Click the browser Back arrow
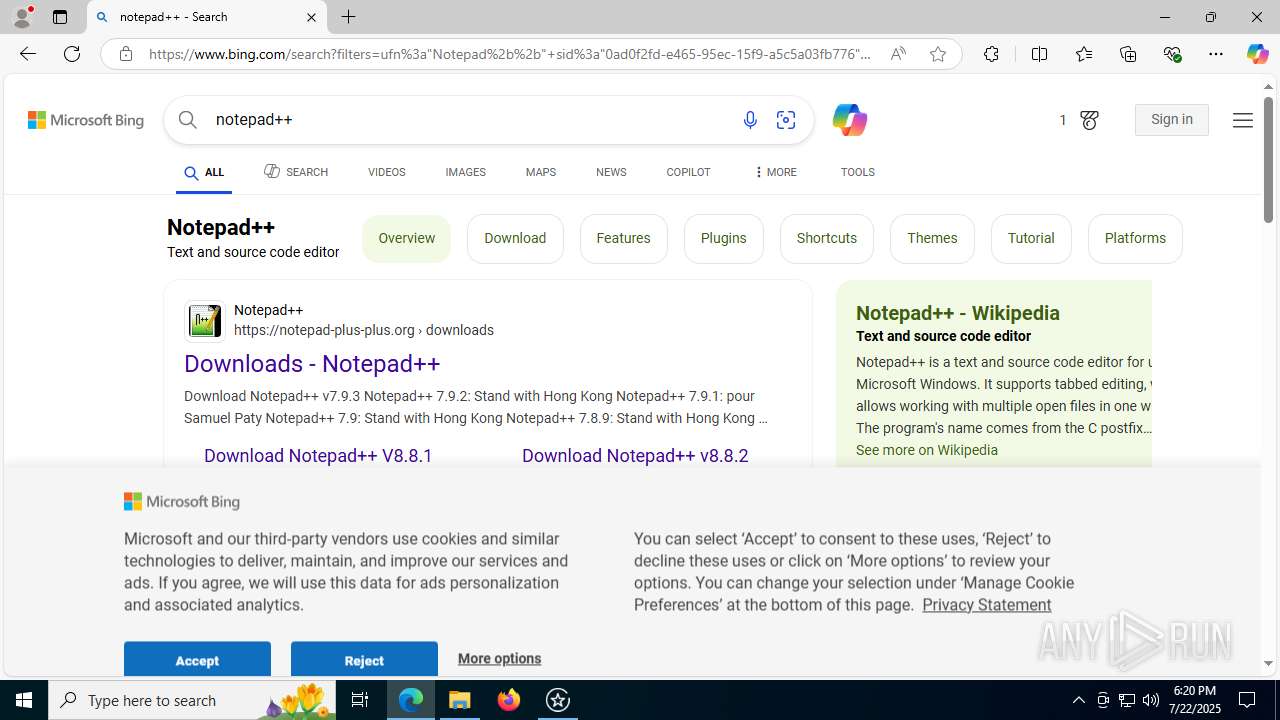The height and width of the screenshot is (720, 1280). coord(28,54)
